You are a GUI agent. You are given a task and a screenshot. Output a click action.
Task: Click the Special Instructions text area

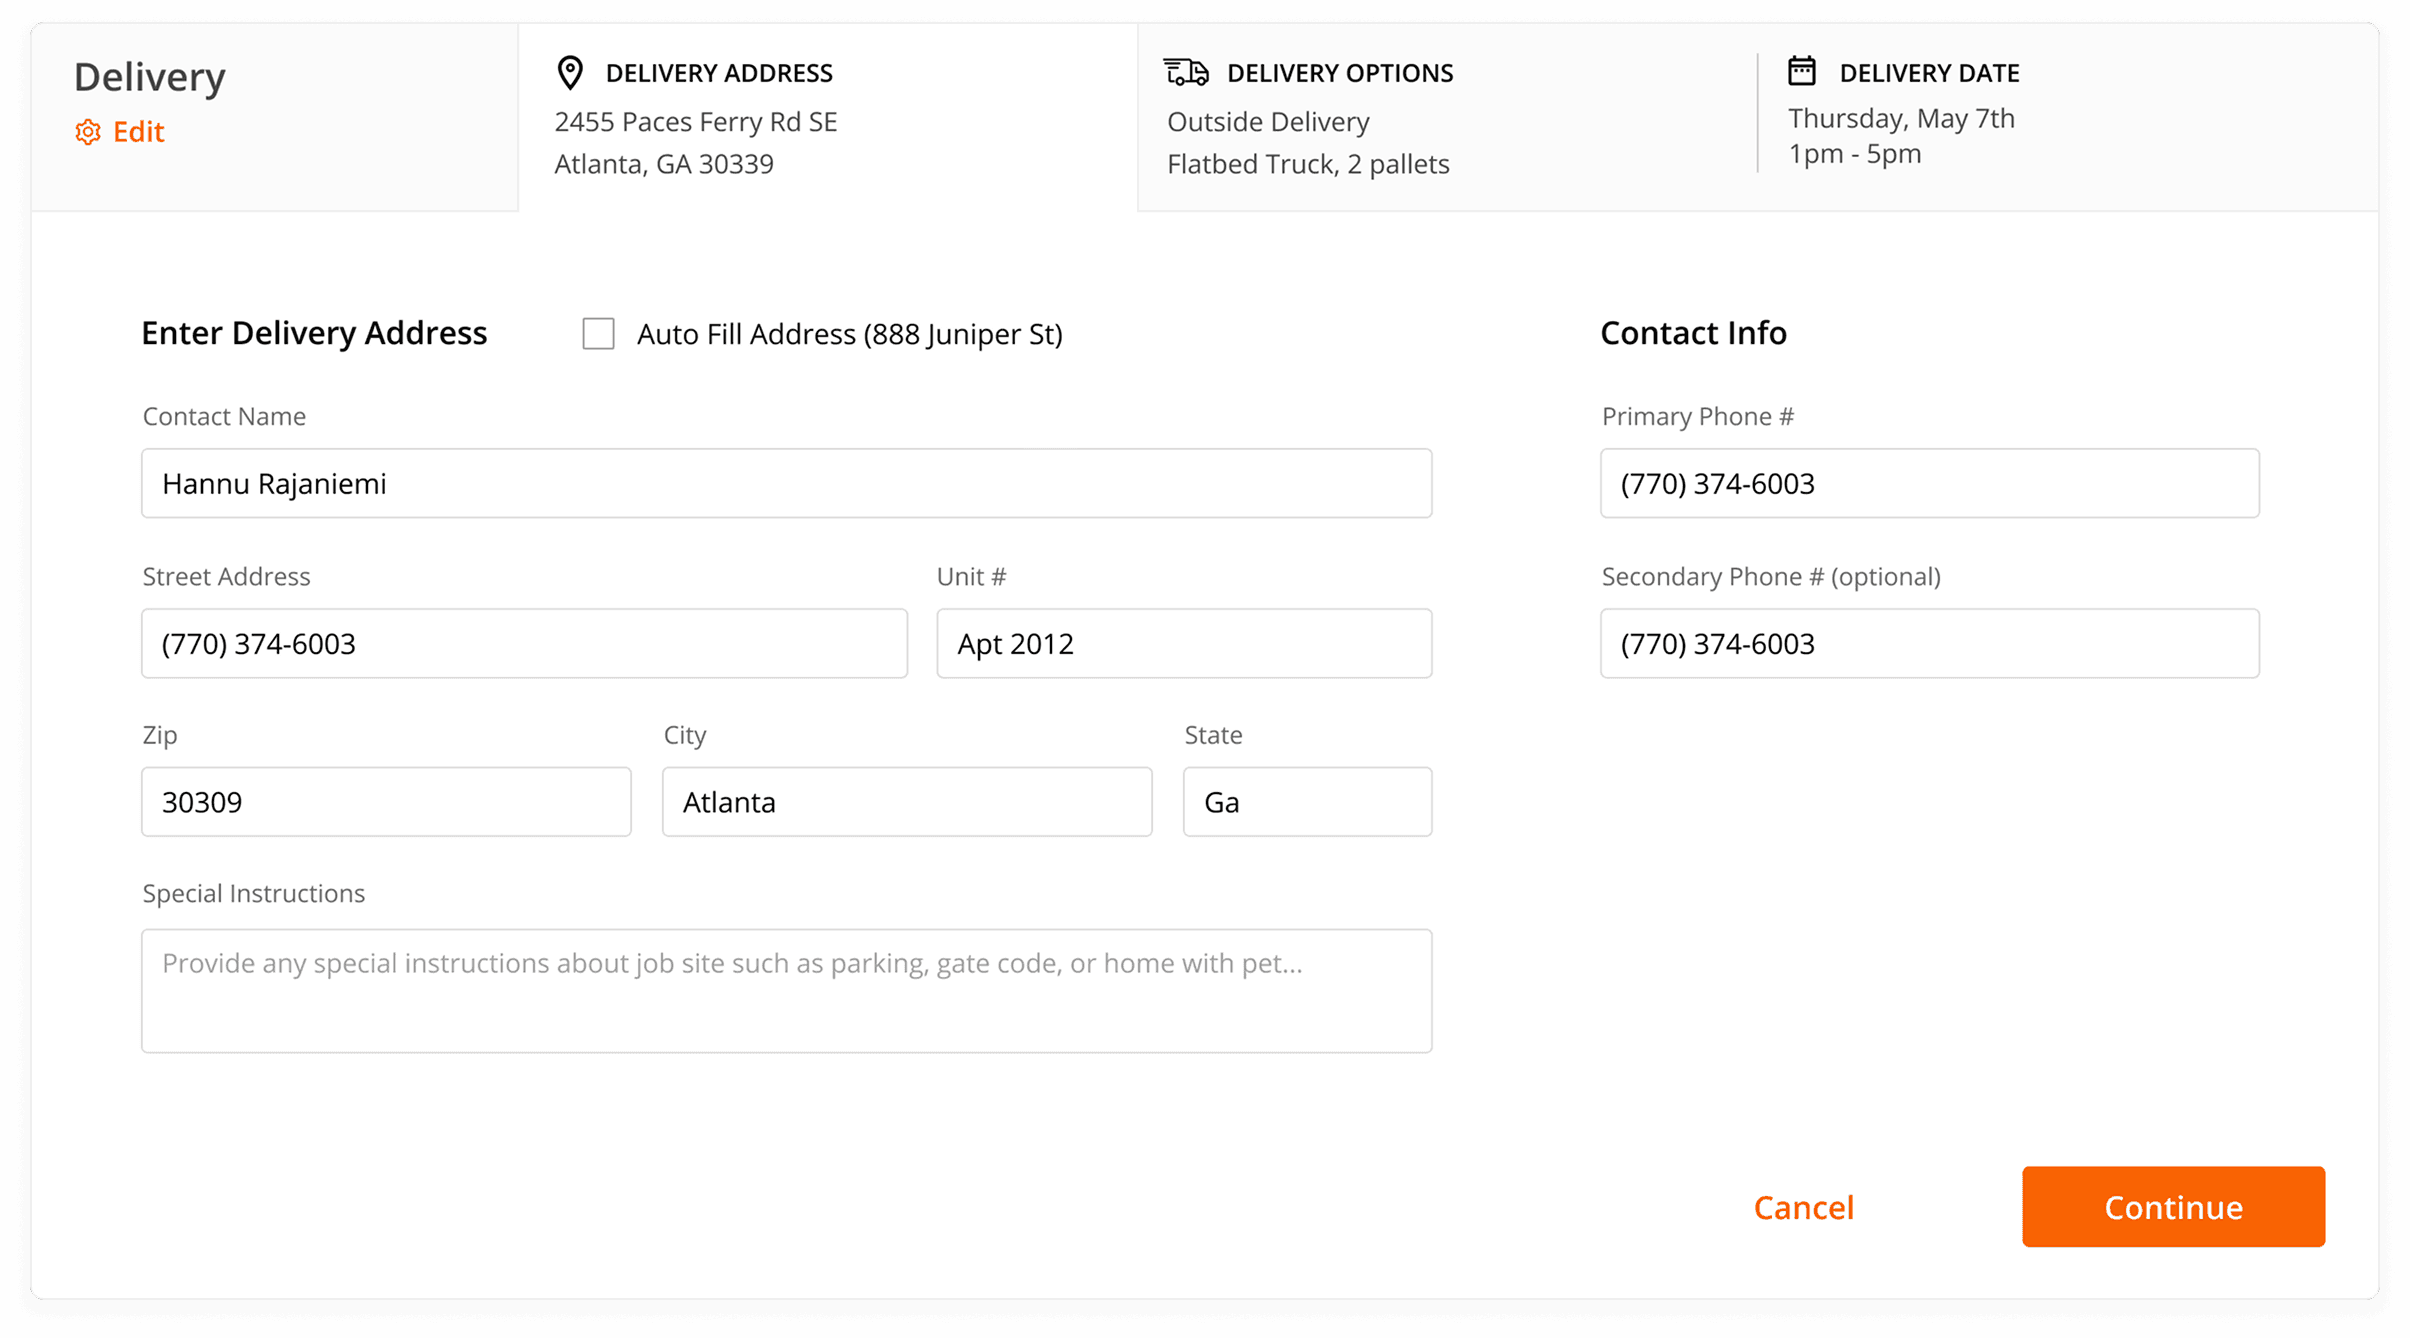pos(786,991)
